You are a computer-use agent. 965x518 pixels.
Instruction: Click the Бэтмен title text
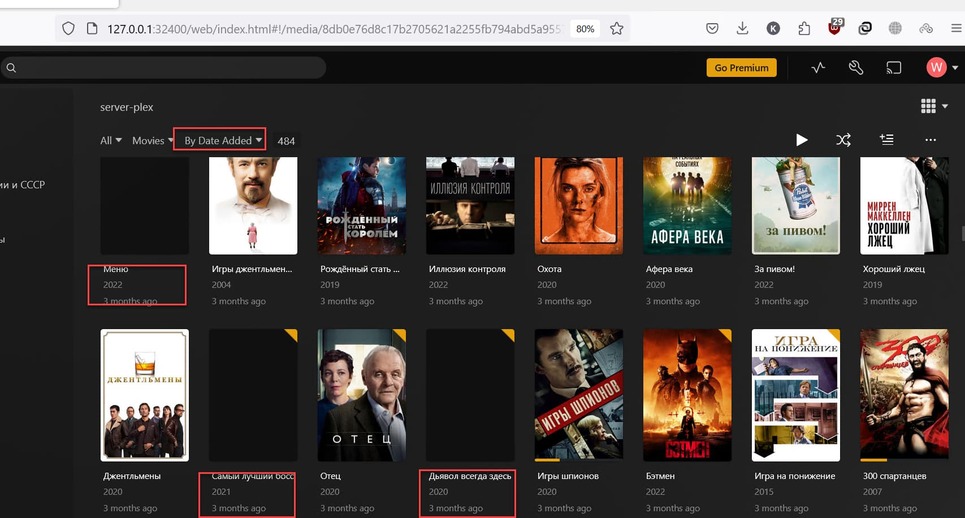(660, 476)
